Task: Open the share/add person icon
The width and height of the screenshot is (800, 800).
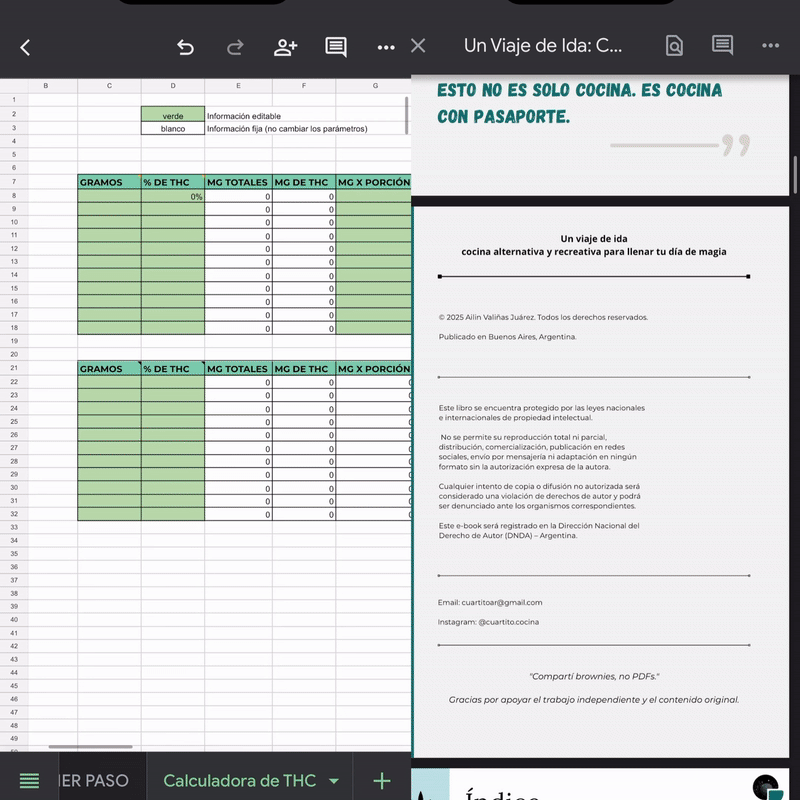Action: pos(285,47)
